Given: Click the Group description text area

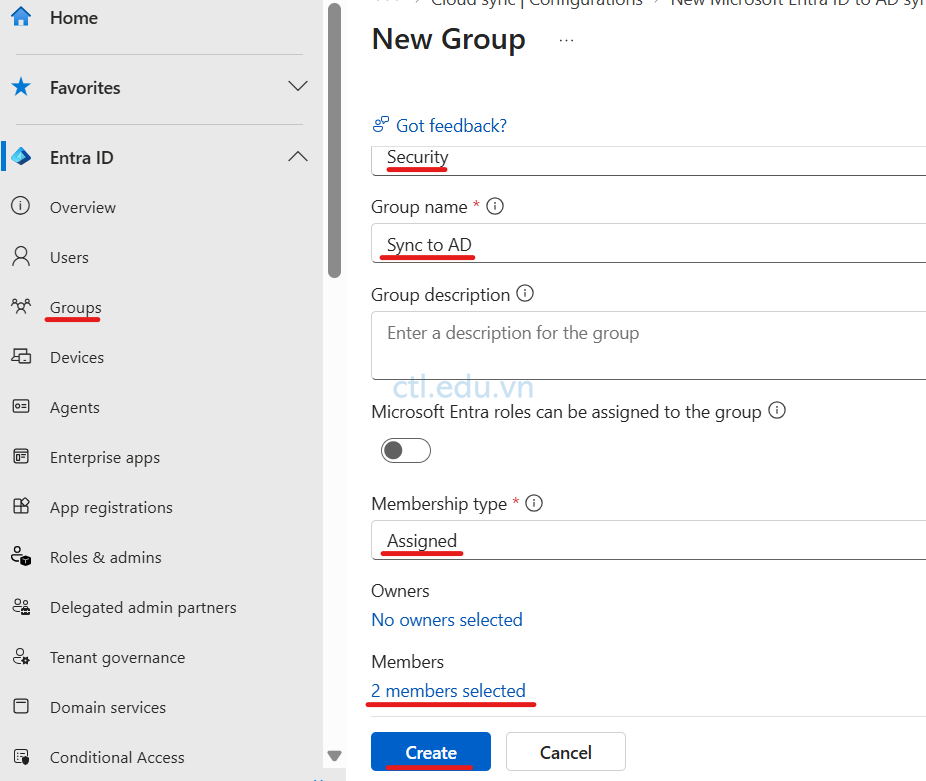Looking at the screenshot, I should click(648, 345).
